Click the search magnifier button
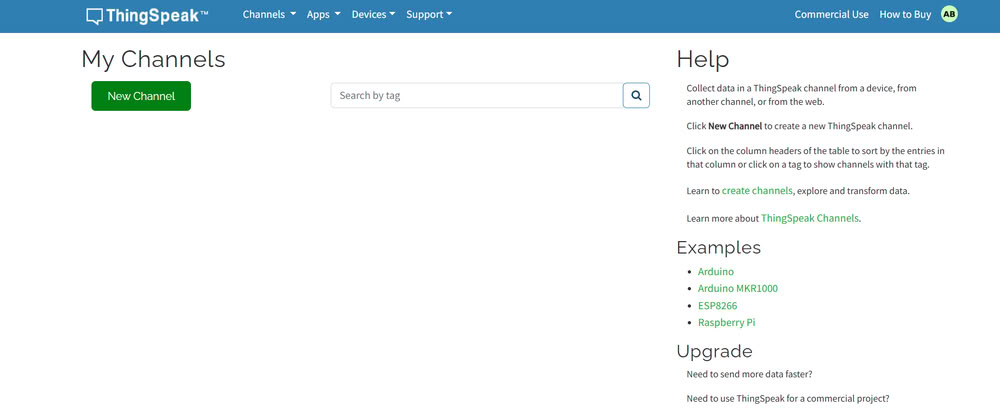 point(636,95)
